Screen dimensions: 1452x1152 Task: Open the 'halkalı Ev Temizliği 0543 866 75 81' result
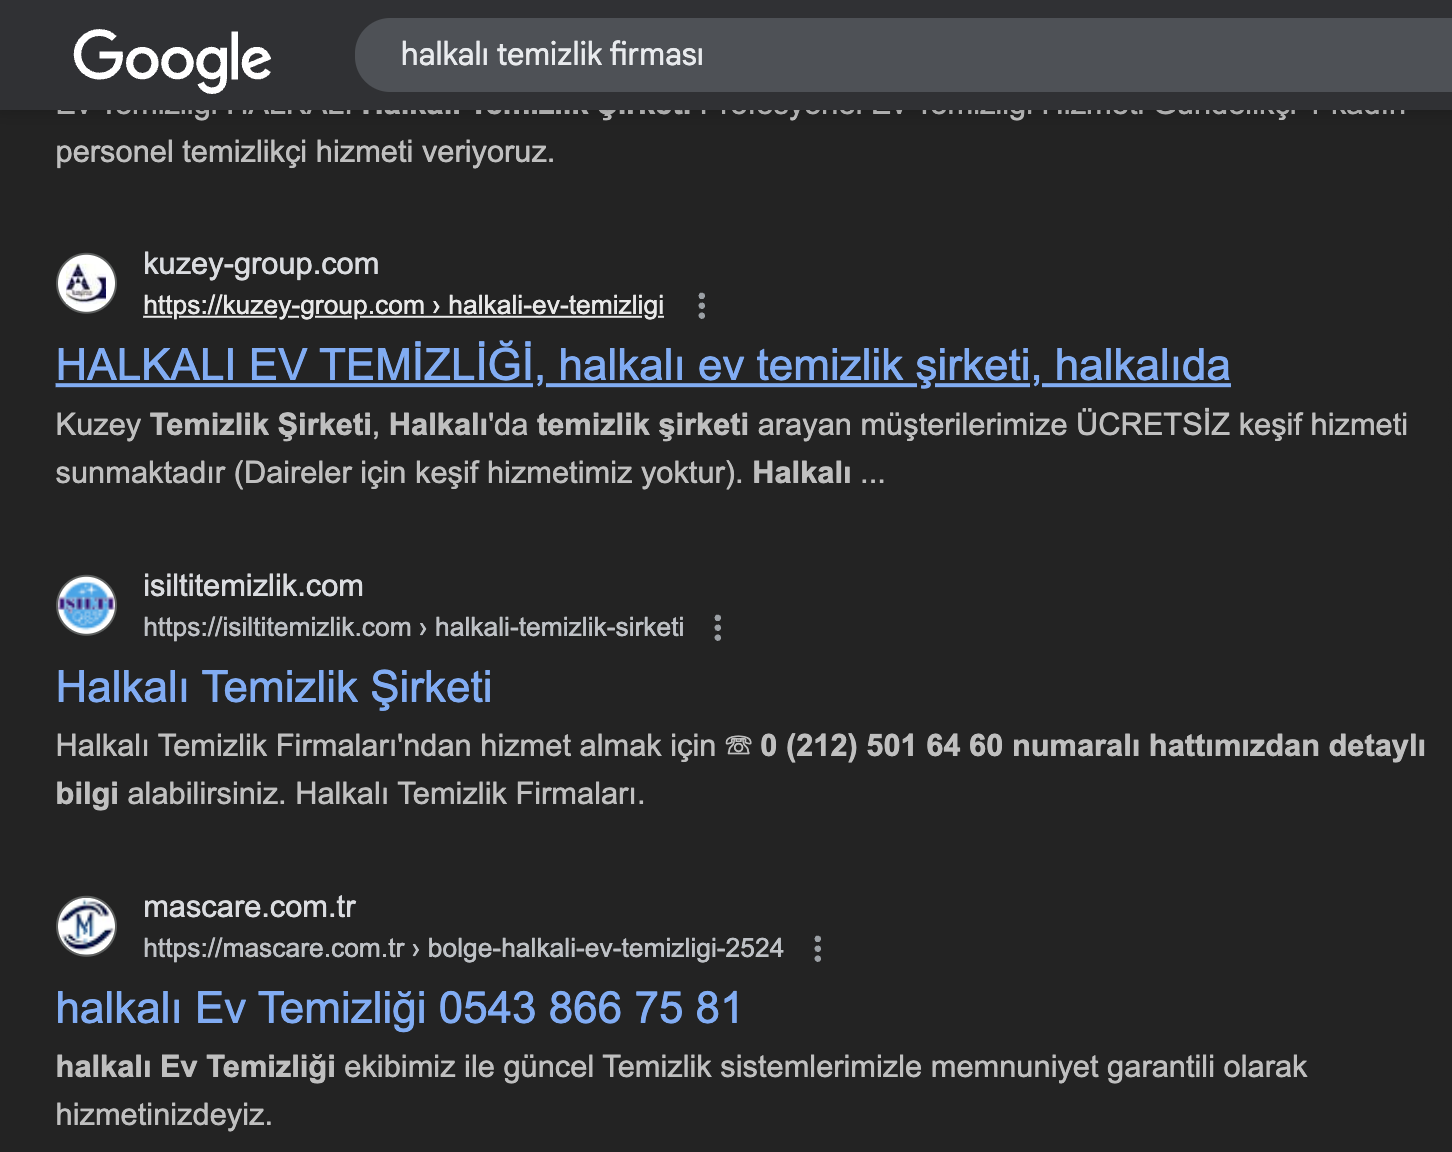399,1008
